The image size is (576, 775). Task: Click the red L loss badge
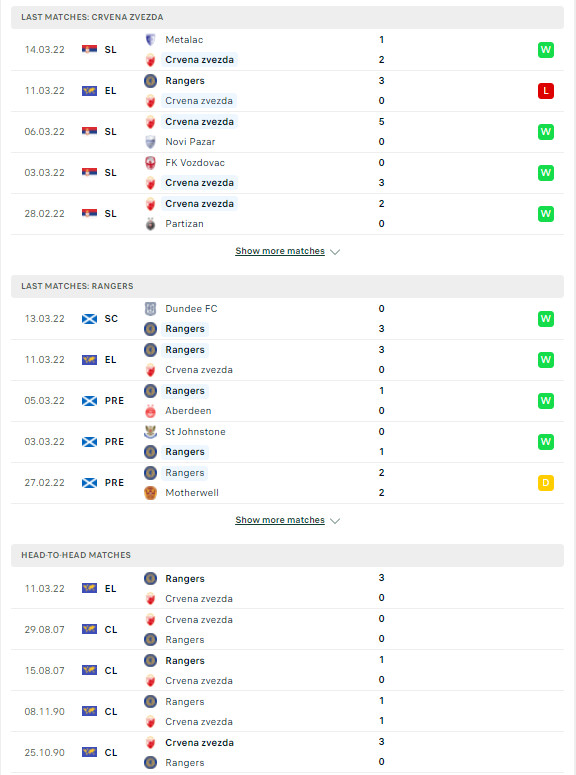click(546, 91)
